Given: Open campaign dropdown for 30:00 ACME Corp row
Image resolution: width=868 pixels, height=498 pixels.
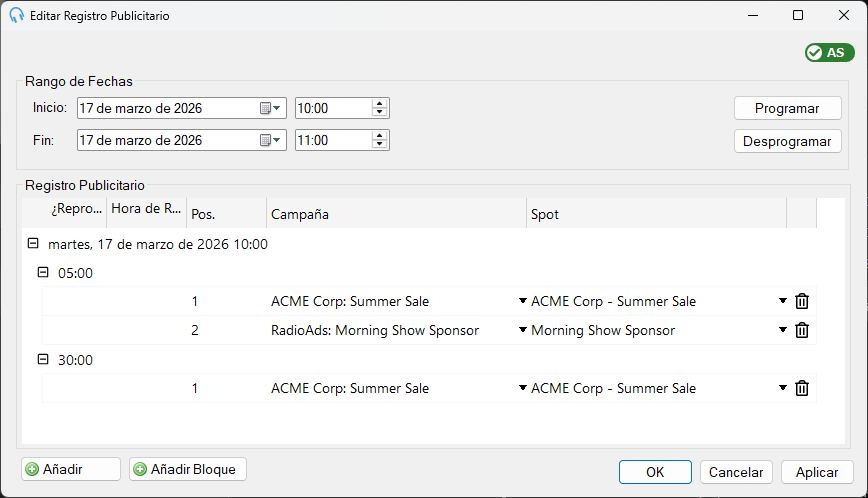Looking at the screenshot, I should click(522, 388).
